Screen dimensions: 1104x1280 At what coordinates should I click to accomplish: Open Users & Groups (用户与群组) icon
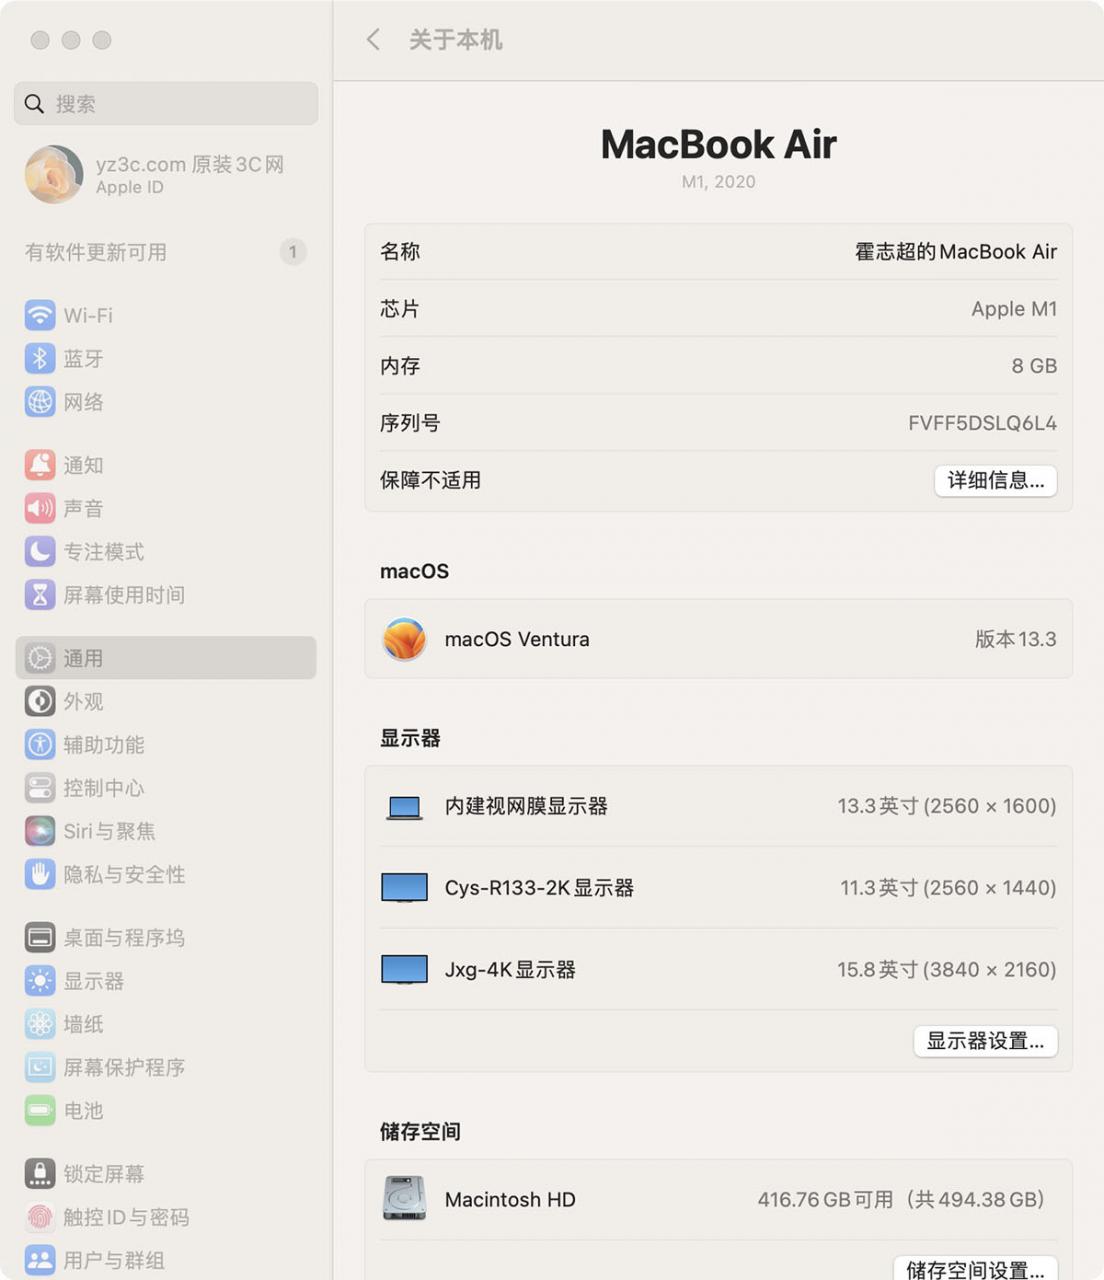tap(40, 1260)
